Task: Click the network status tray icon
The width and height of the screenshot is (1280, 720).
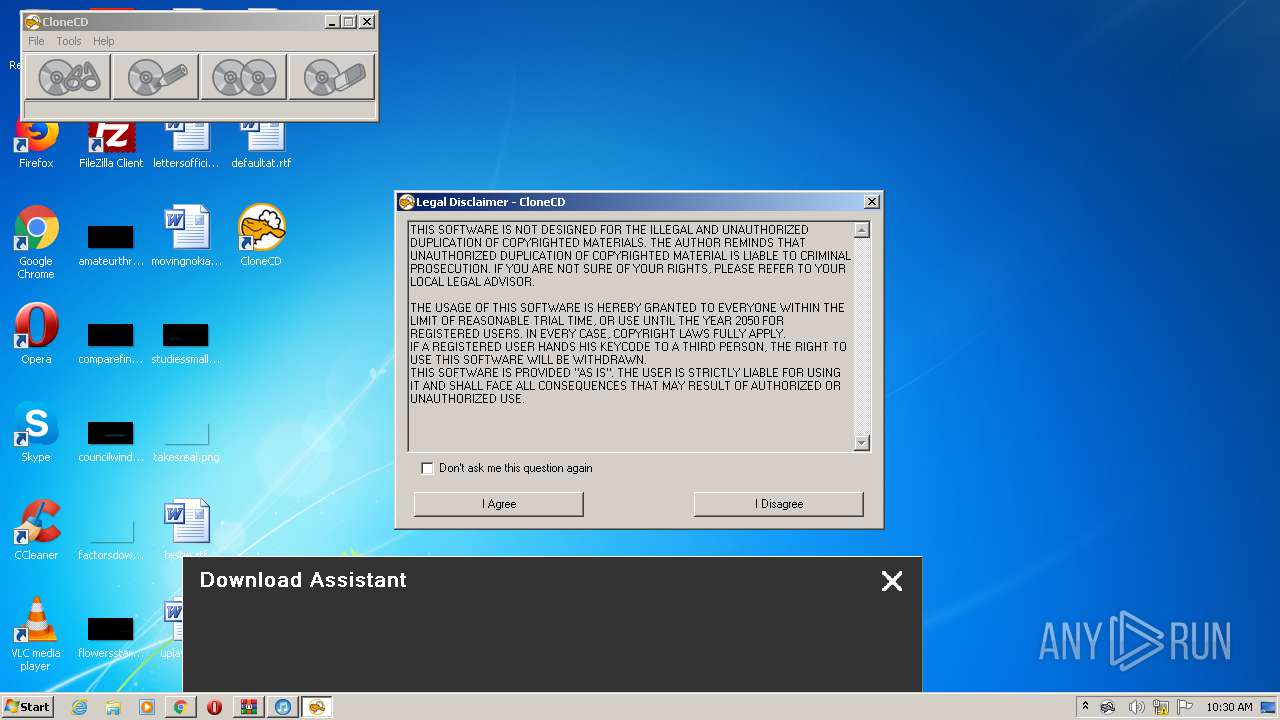Action: pos(1160,707)
